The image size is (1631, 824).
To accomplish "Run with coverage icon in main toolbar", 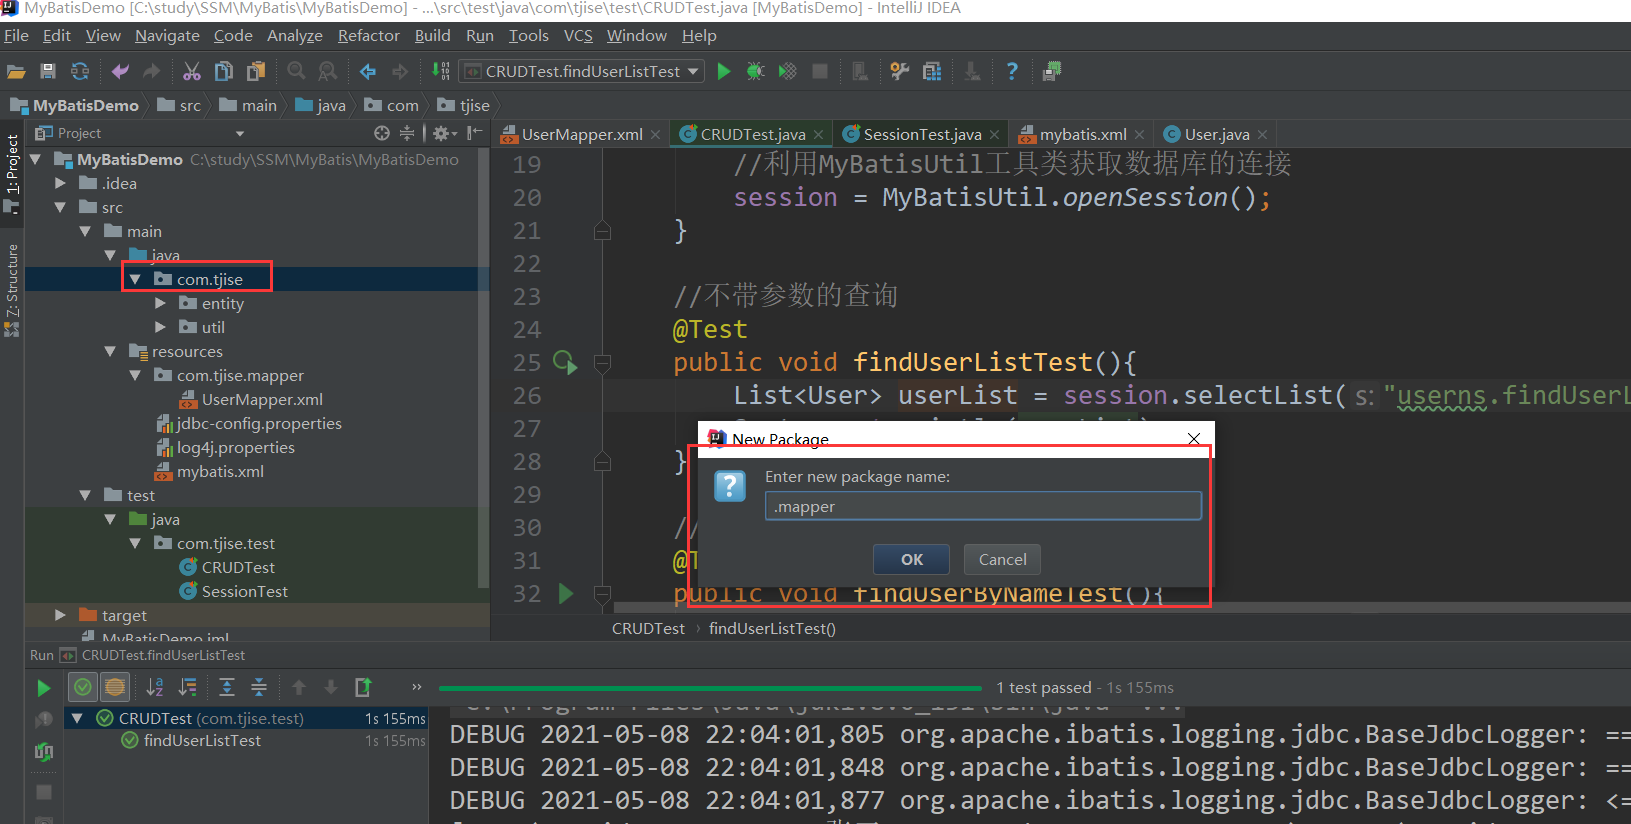I will pos(788,71).
